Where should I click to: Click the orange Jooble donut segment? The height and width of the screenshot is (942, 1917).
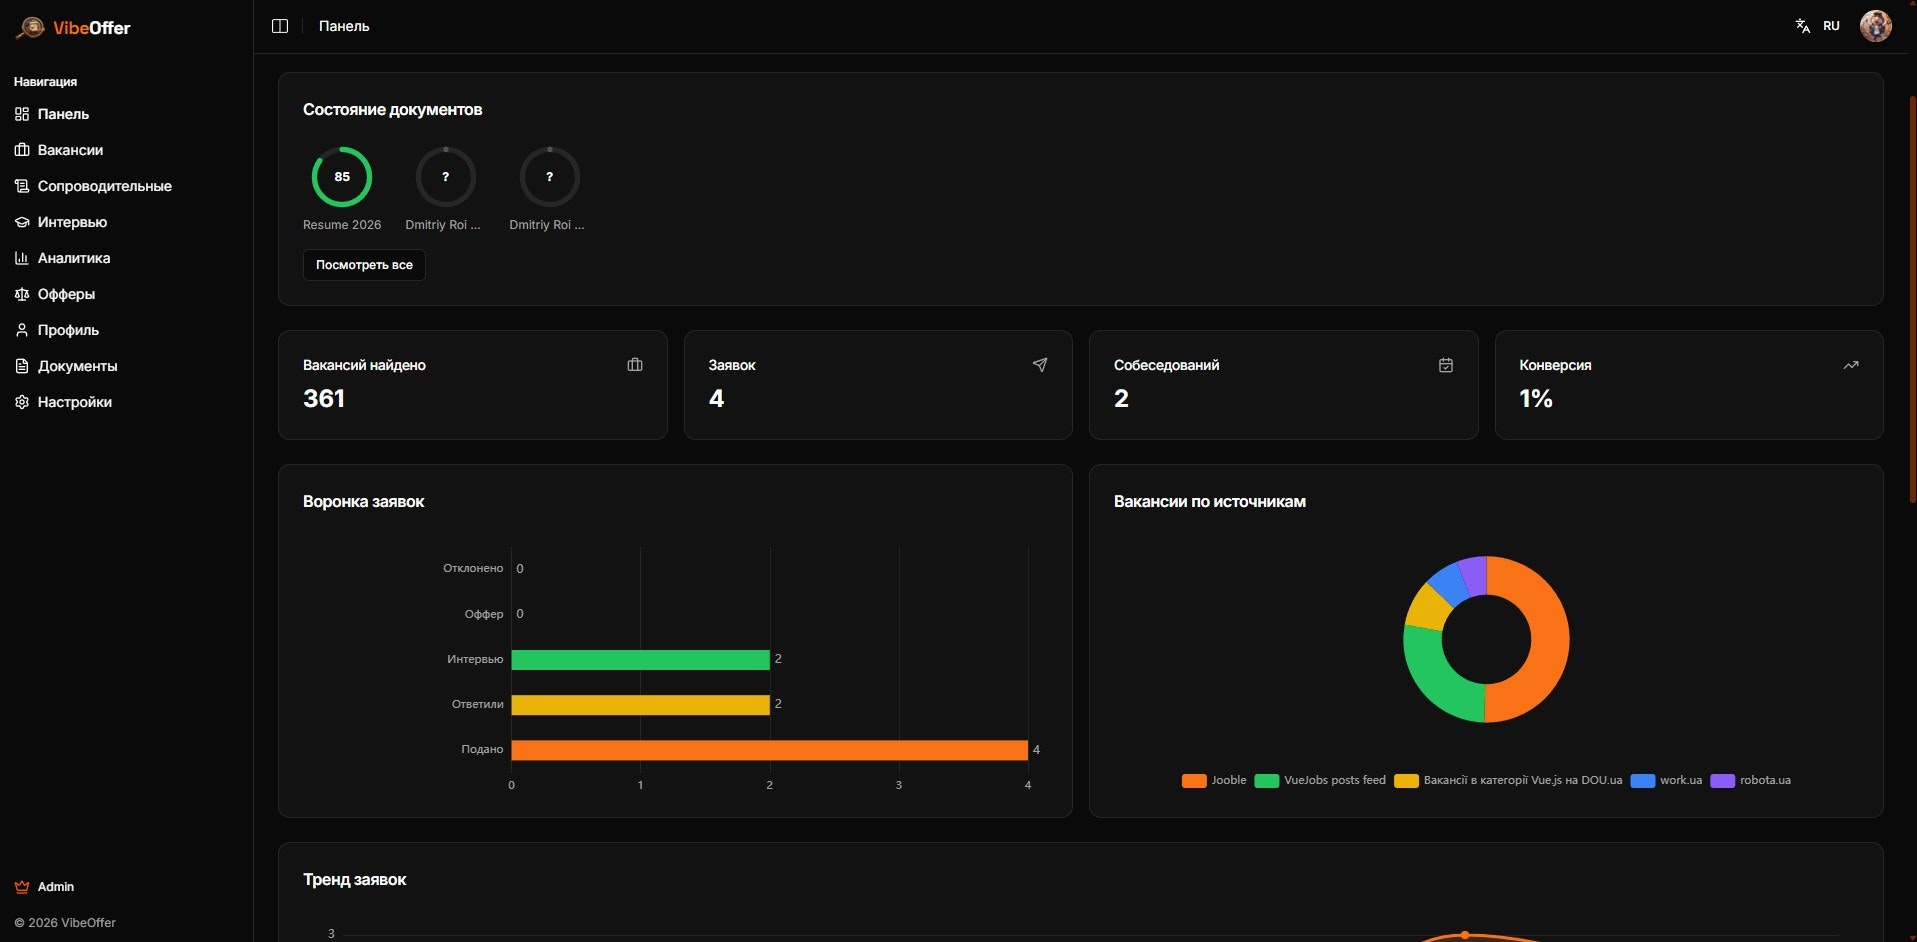(x=1548, y=640)
